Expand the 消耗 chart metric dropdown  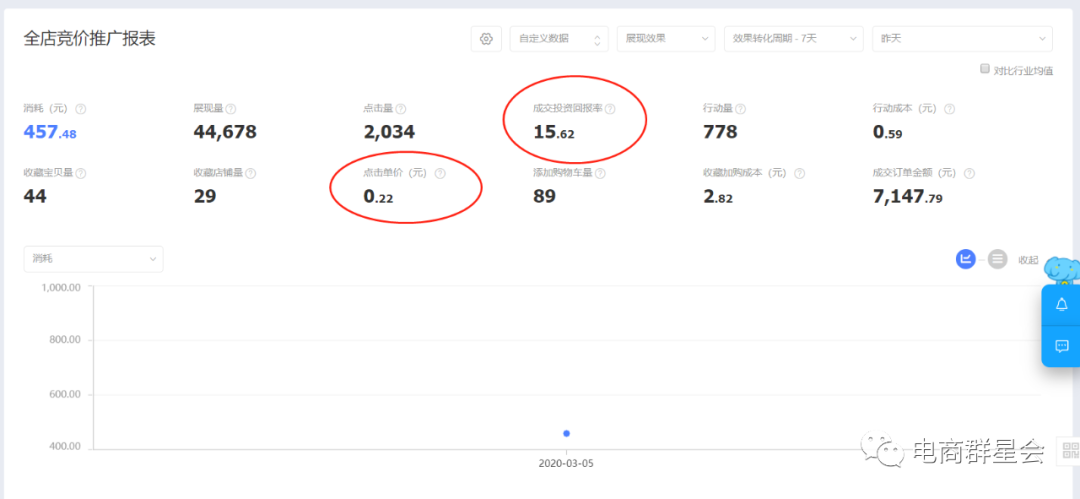pos(94,259)
